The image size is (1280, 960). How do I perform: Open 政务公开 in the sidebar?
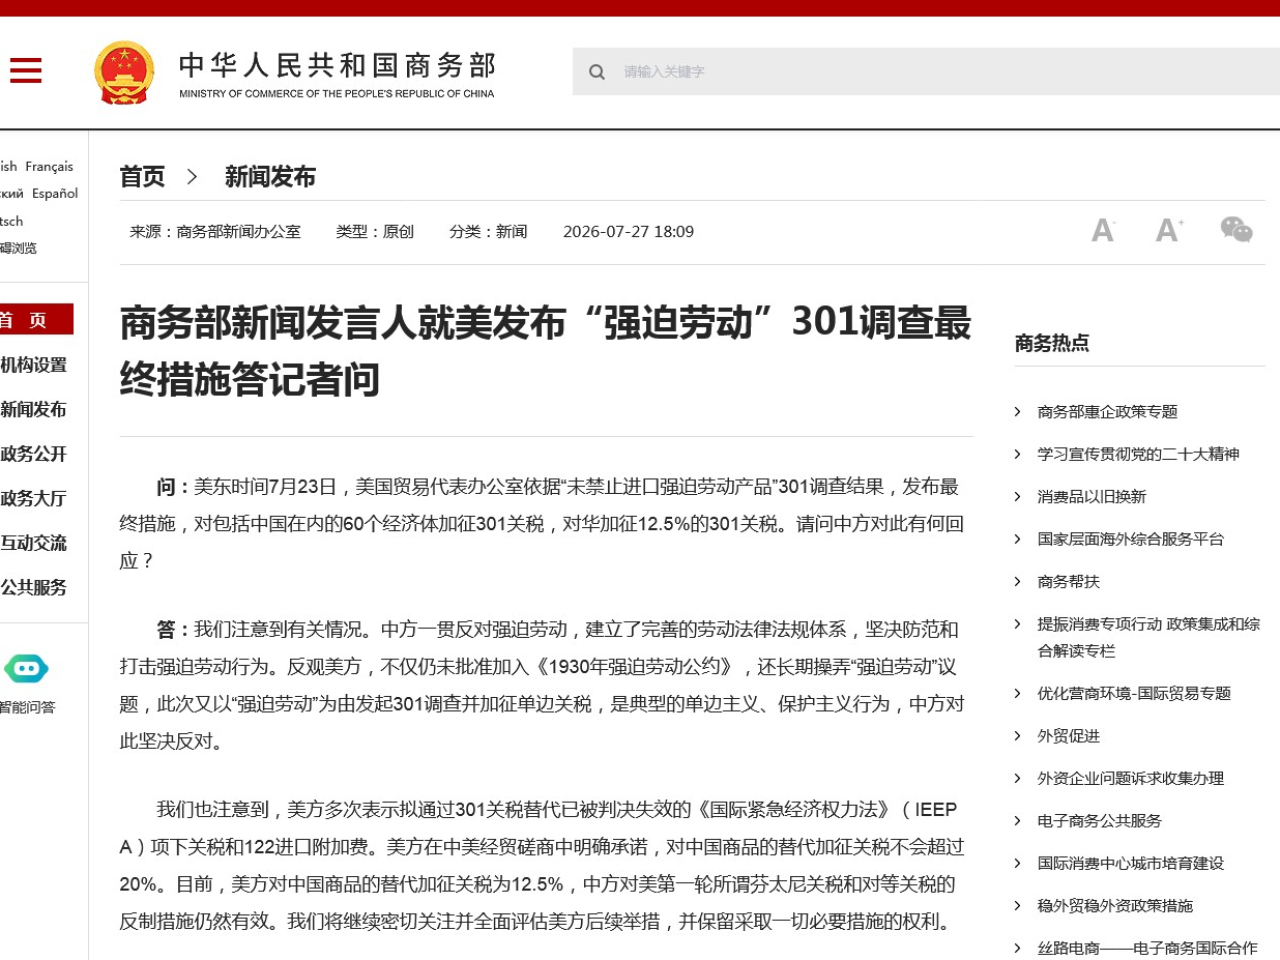(x=33, y=454)
